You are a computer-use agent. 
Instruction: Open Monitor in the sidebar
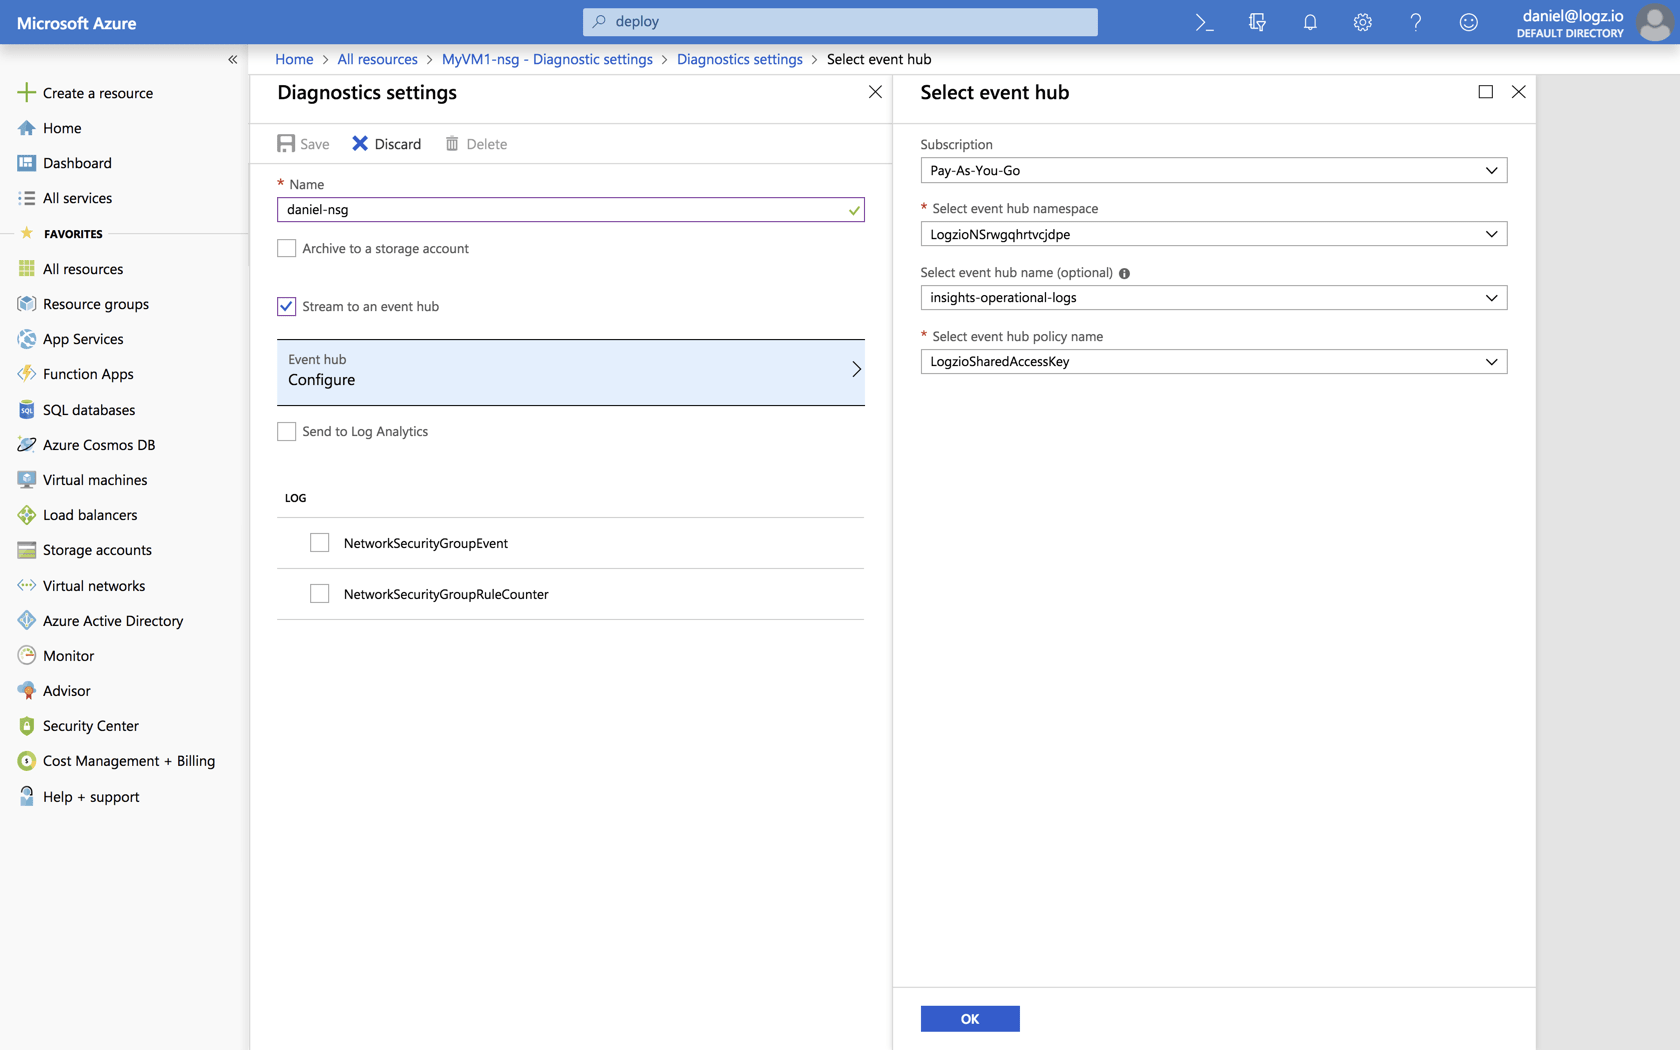pyautogui.click(x=69, y=656)
